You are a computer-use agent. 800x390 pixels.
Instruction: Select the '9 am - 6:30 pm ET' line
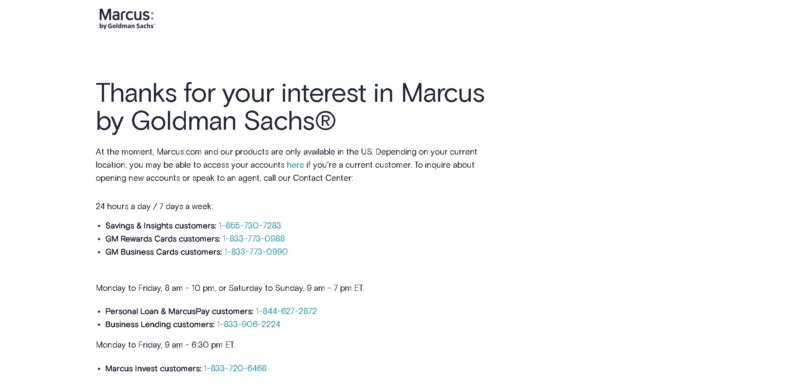pos(165,345)
